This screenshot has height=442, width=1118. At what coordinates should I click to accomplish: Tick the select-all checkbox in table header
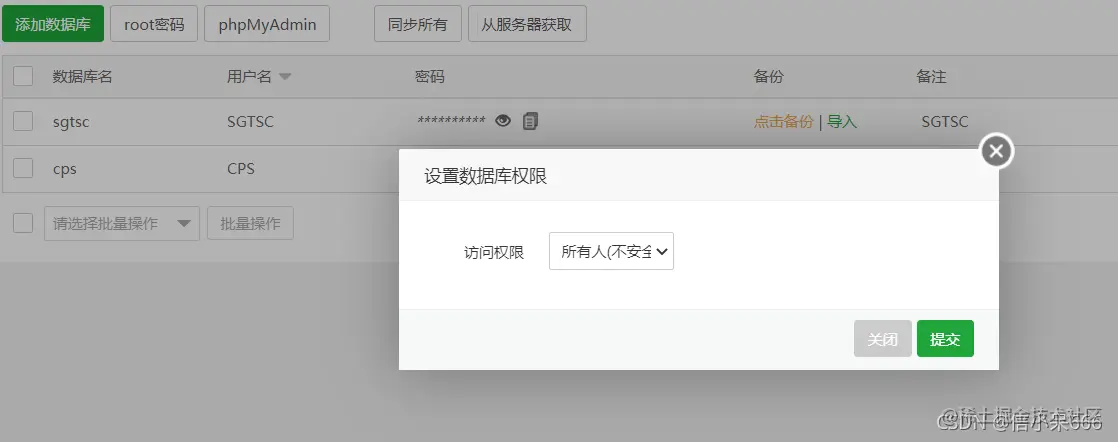click(23, 76)
